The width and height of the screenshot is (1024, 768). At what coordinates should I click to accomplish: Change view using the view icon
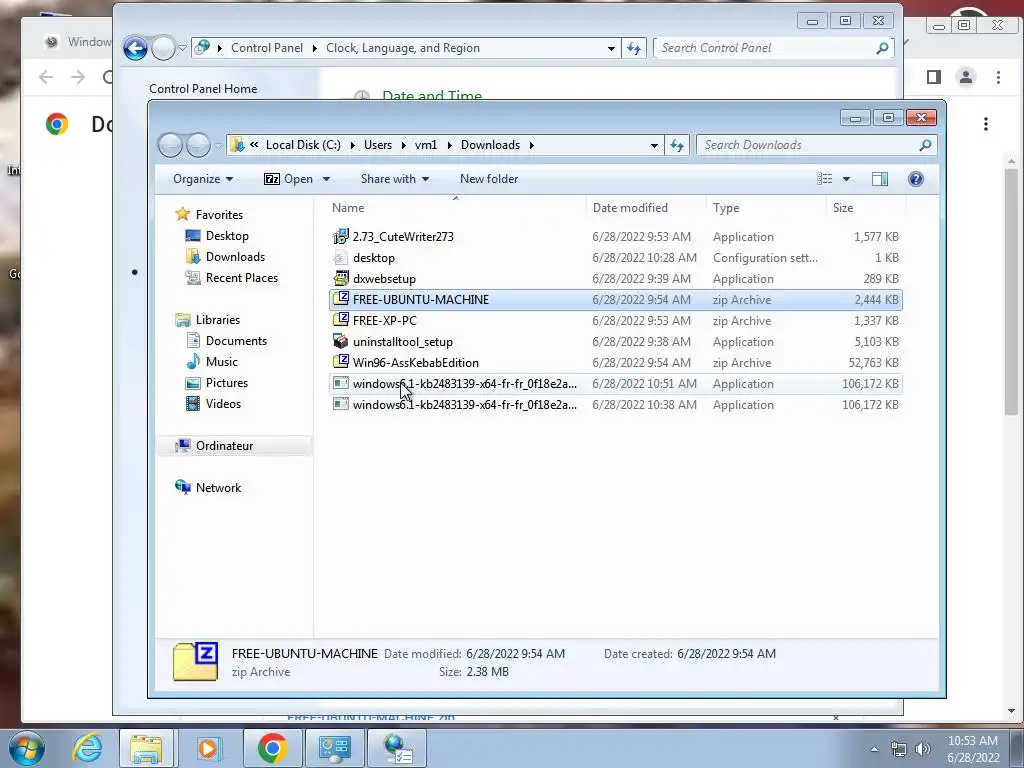(x=825, y=179)
